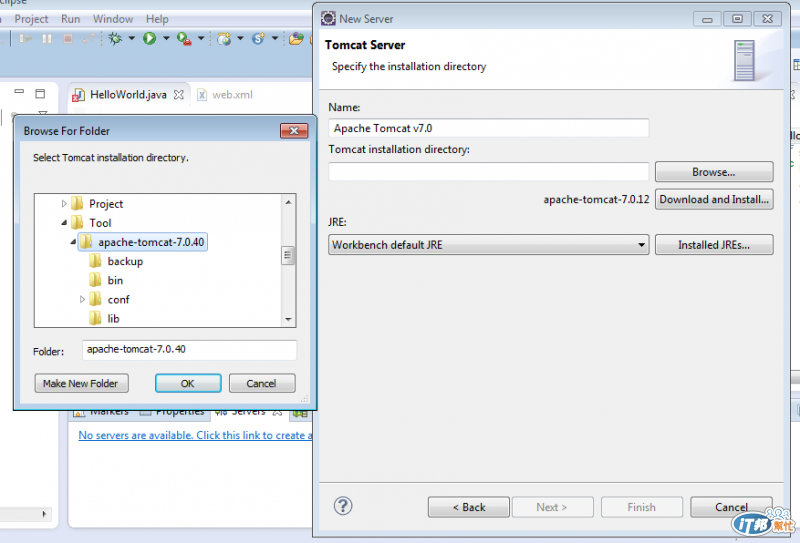The width and height of the screenshot is (800, 543).
Task: Minimize the left Eclipse view panel
Action: pos(19,92)
